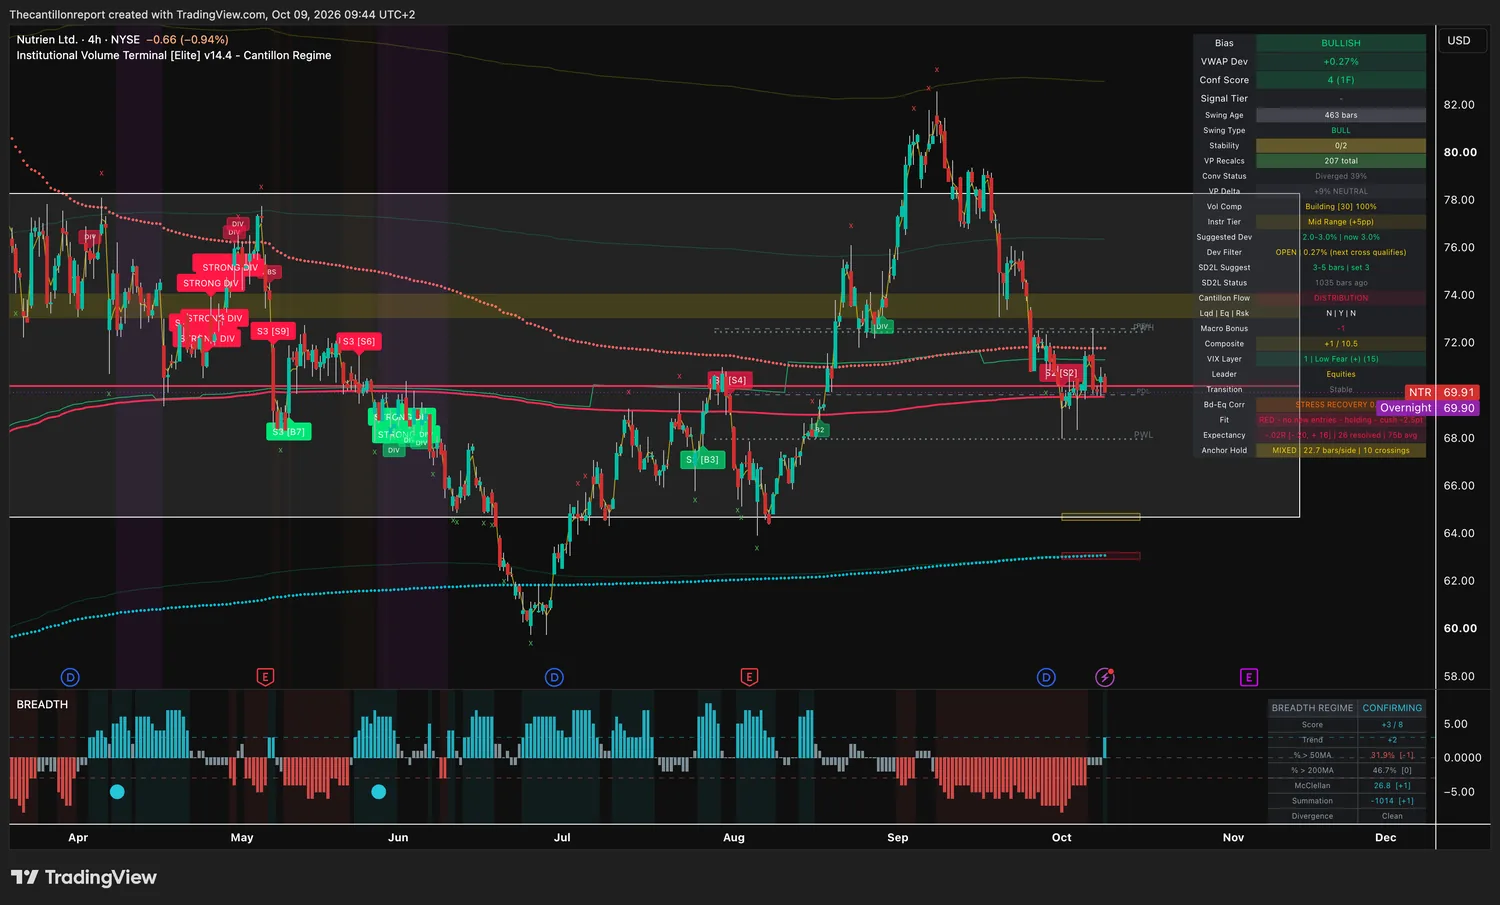Click the green S3 [B7] buy signal label
This screenshot has width=1500, height=905.
(x=289, y=431)
